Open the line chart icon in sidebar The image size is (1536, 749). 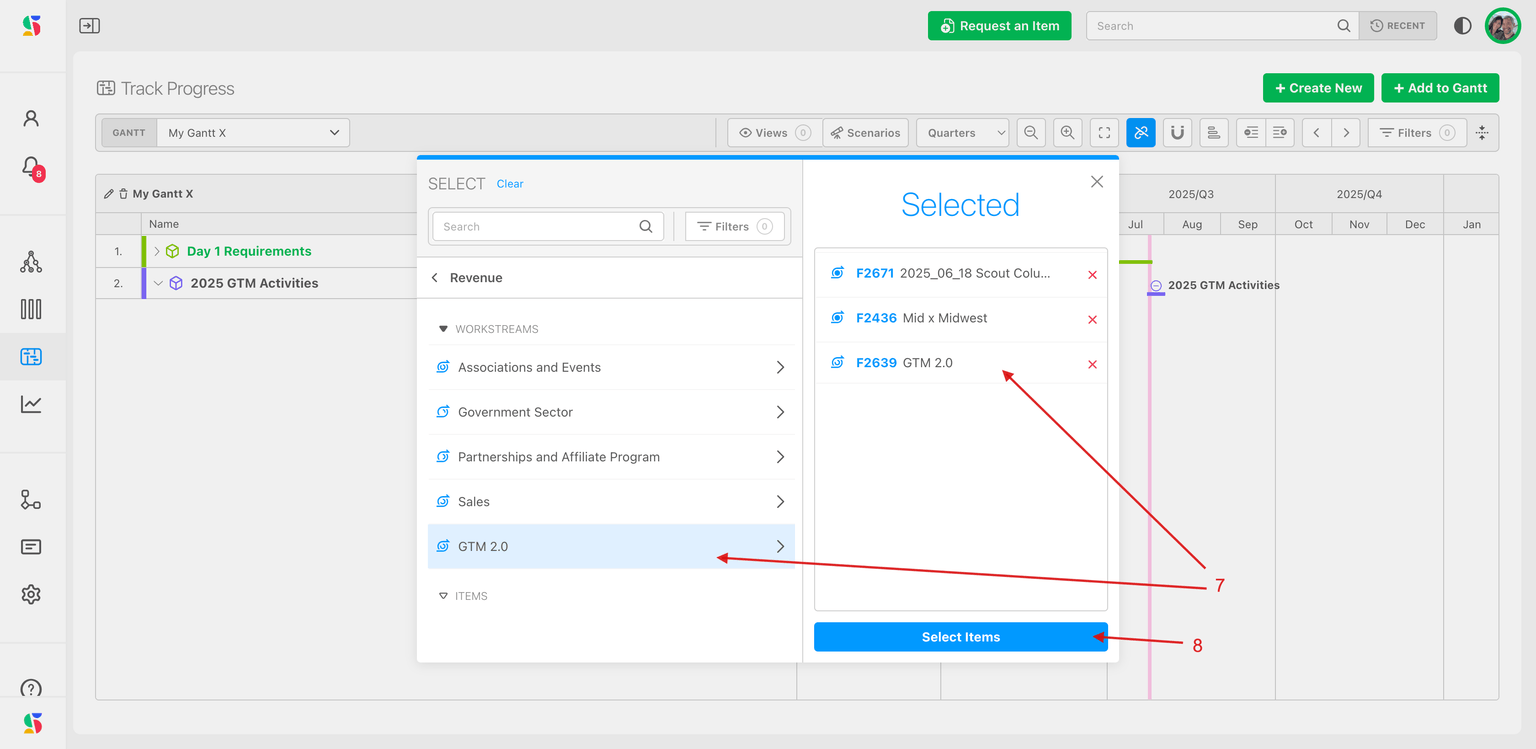coord(31,404)
